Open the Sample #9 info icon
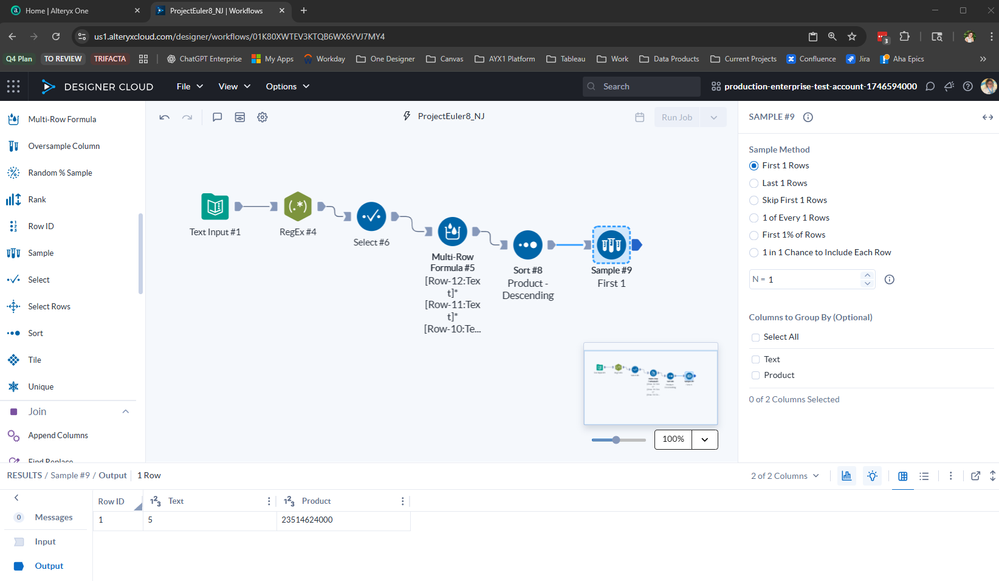 click(808, 117)
